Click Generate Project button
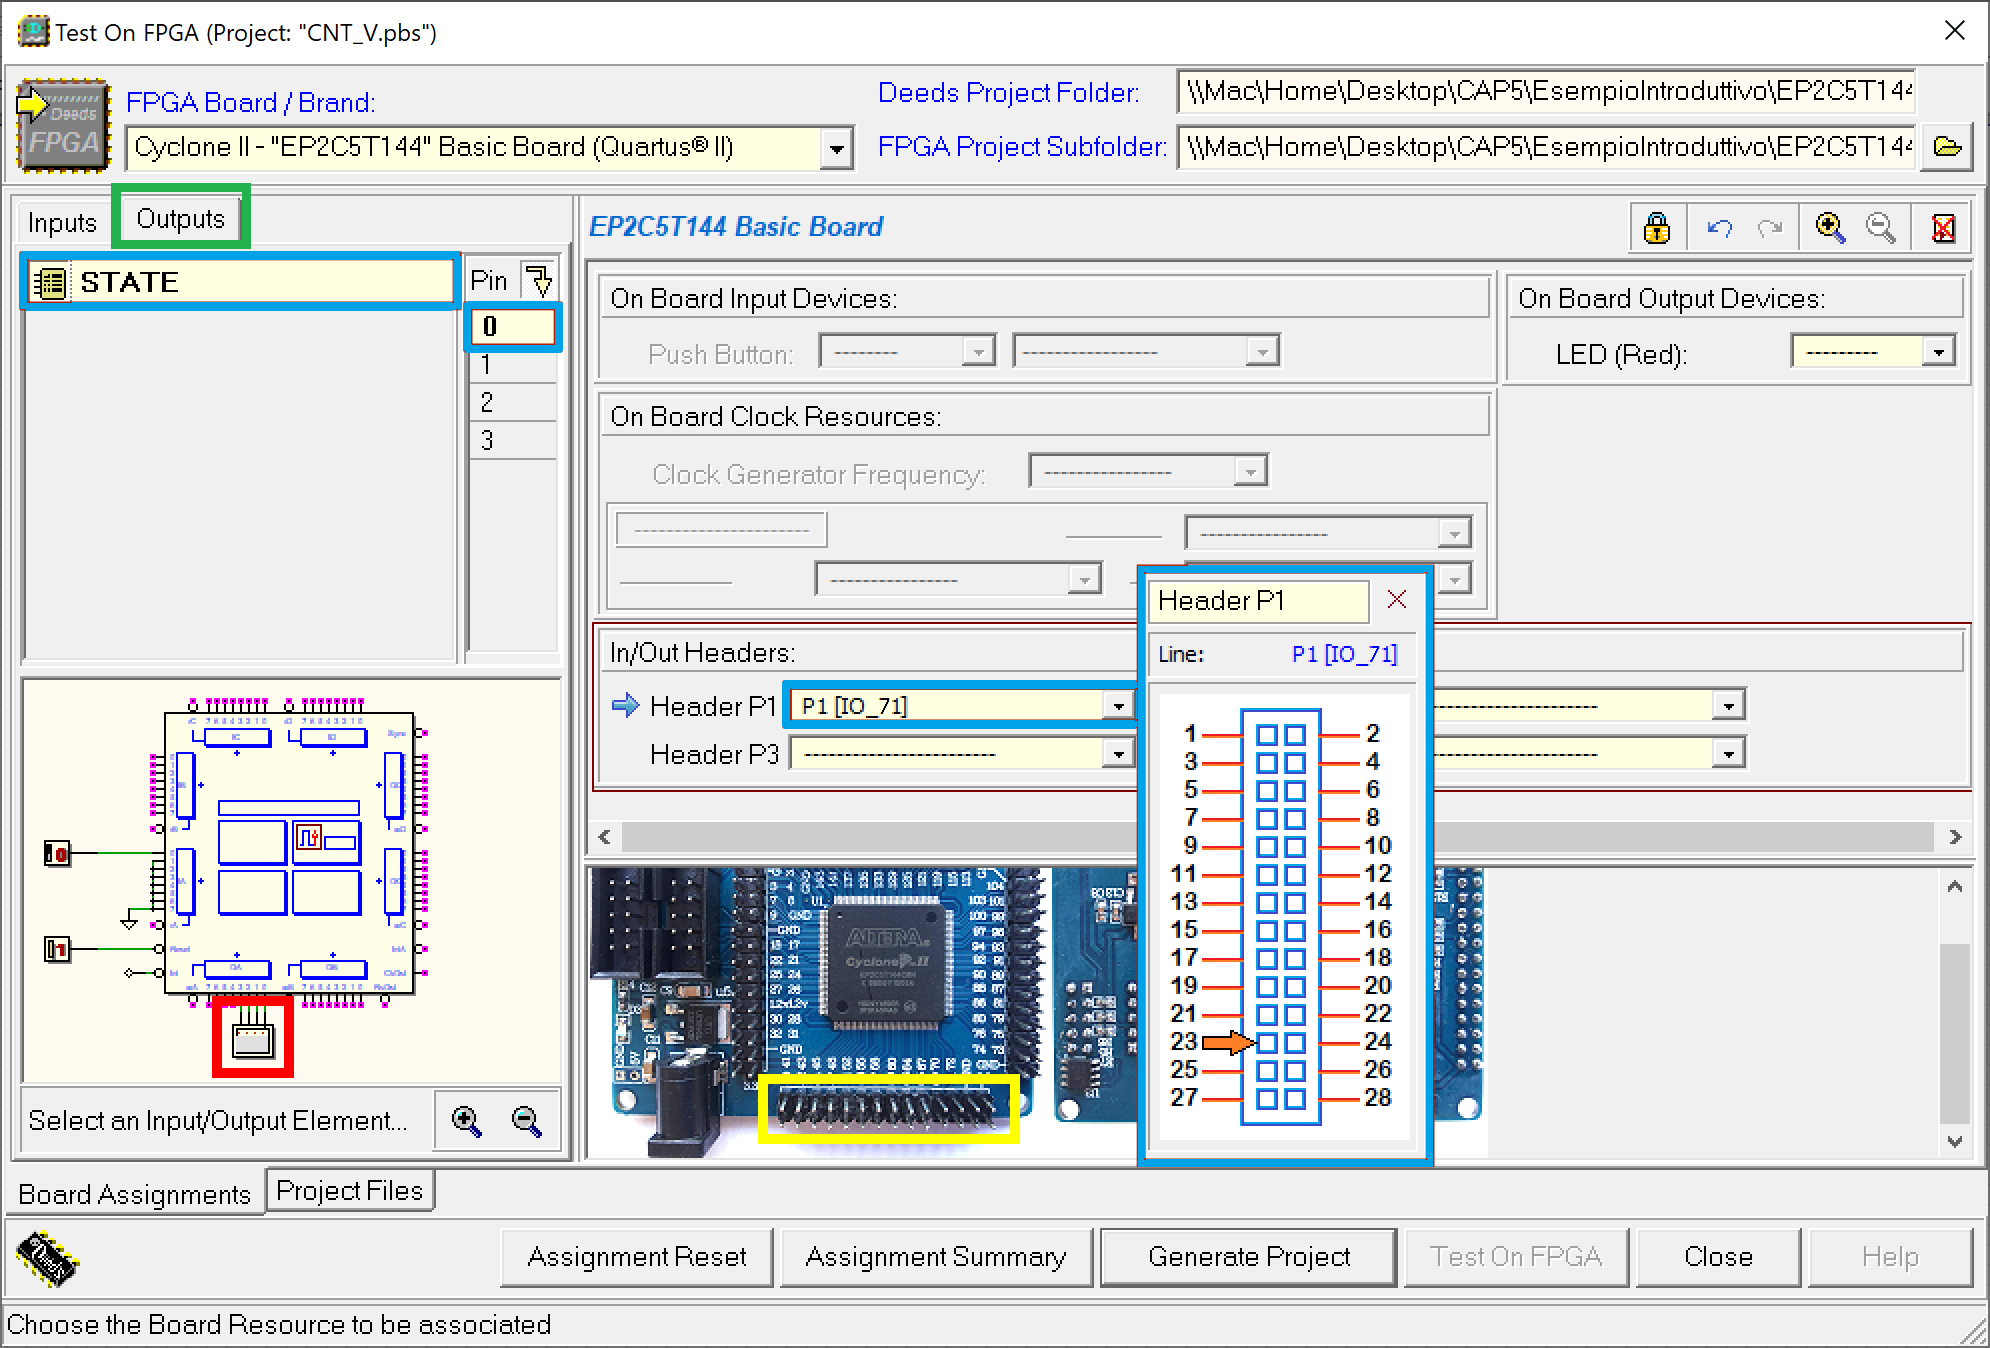This screenshot has height=1348, width=1990. 1249,1257
